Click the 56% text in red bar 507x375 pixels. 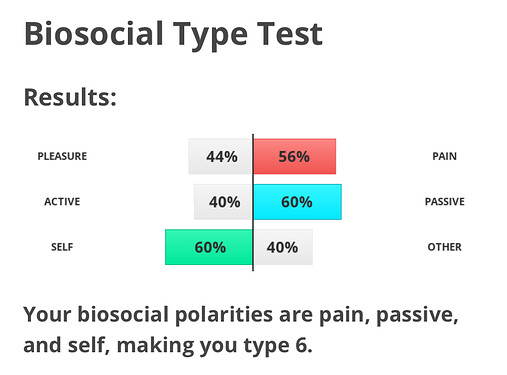[x=294, y=156]
